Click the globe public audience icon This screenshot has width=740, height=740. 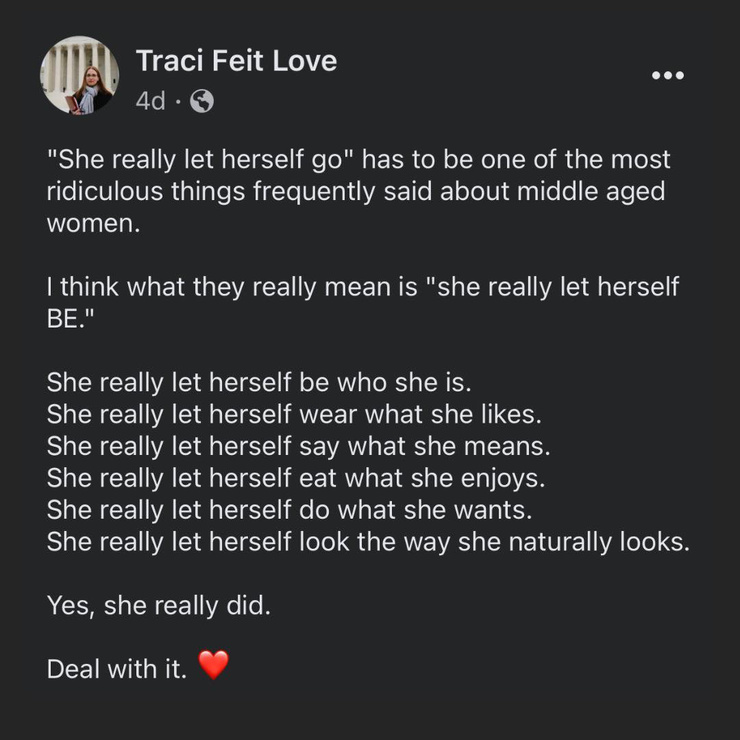tap(202, 101)
